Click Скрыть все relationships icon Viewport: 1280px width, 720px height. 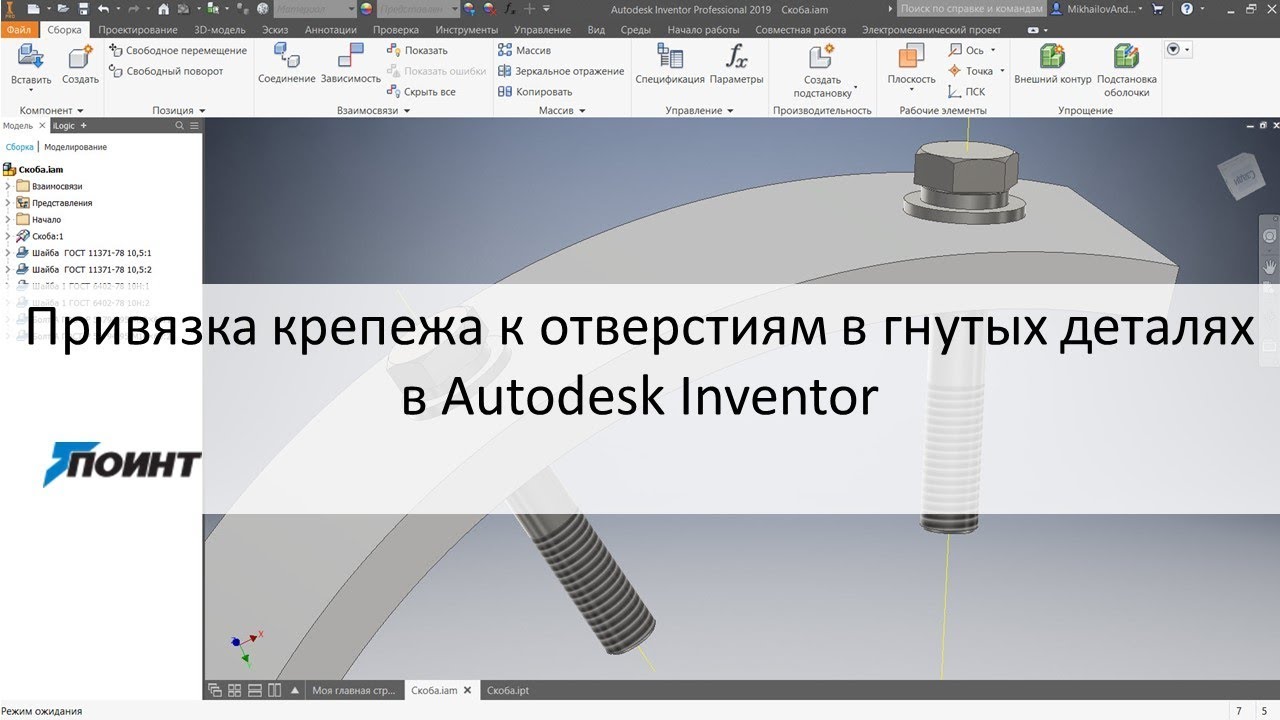point(394,91)
